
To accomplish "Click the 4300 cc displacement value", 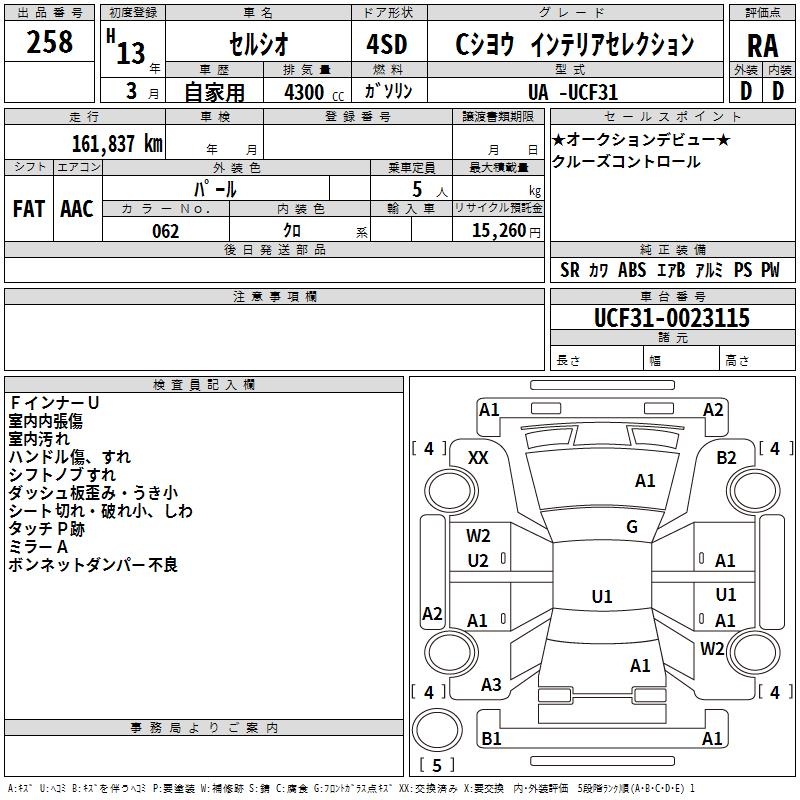I will coord(310,91).
